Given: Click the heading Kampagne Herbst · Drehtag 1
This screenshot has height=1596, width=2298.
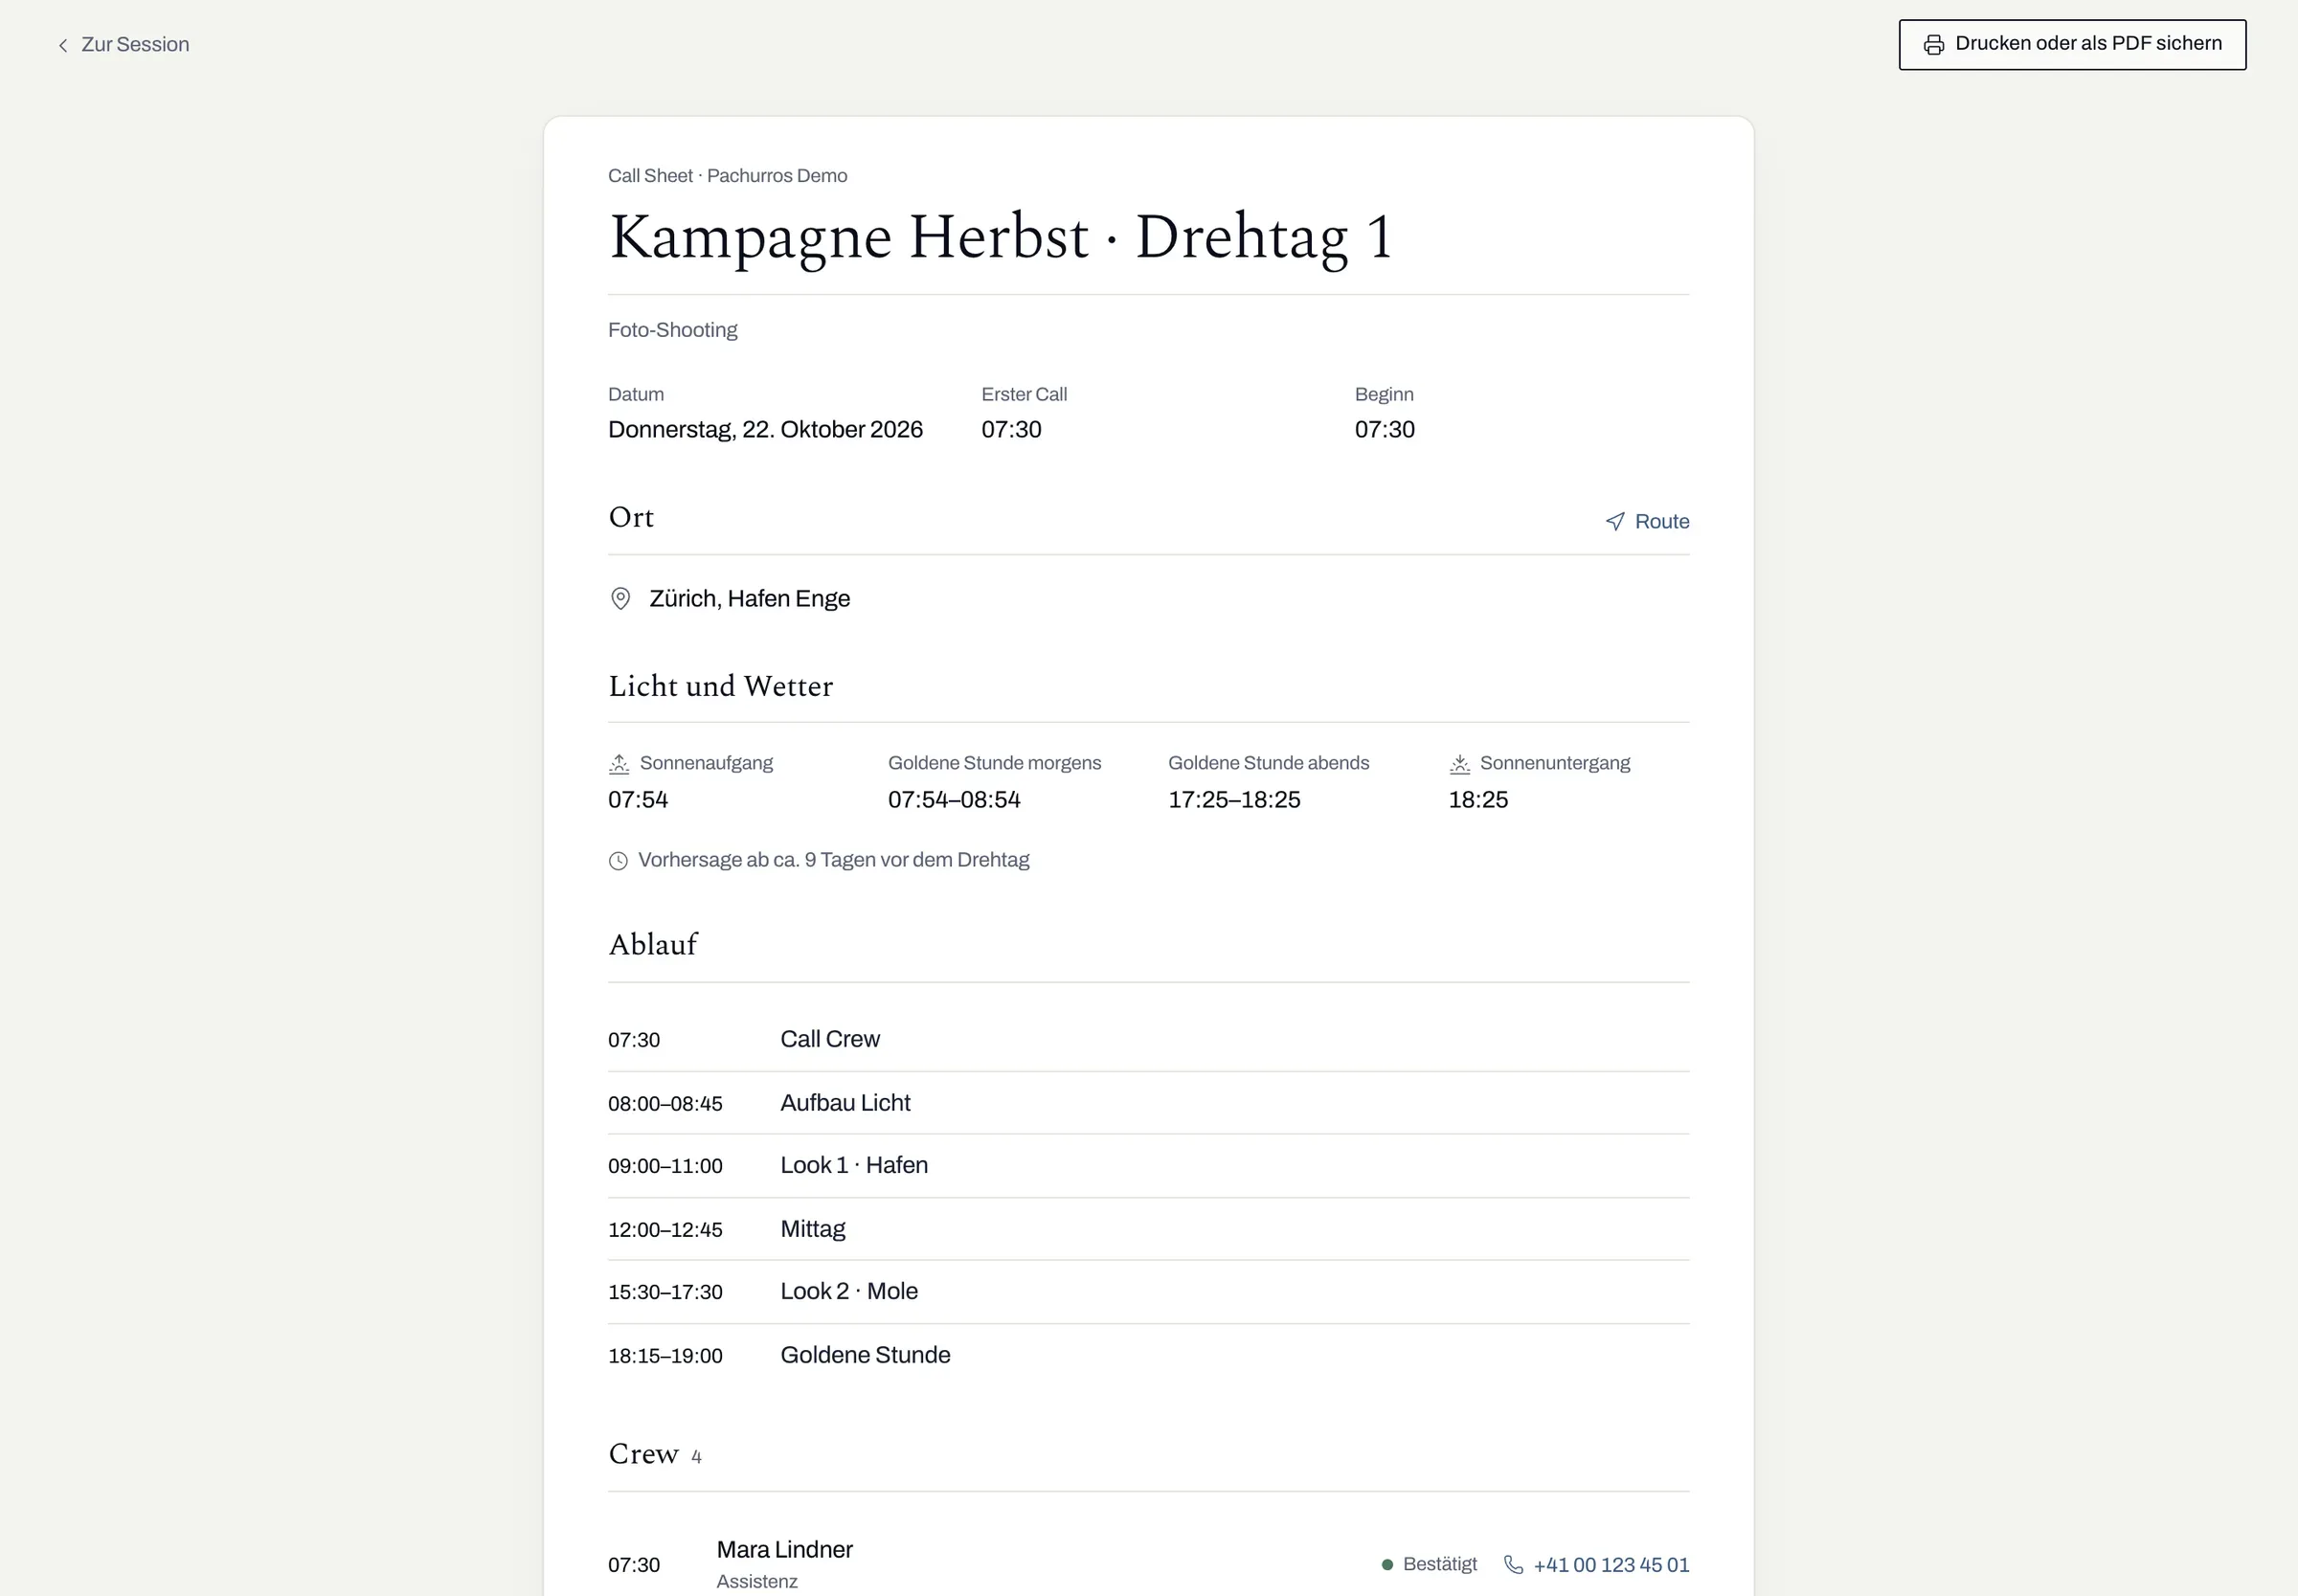Looking at the screenshot, I should tap(1001, 237).
